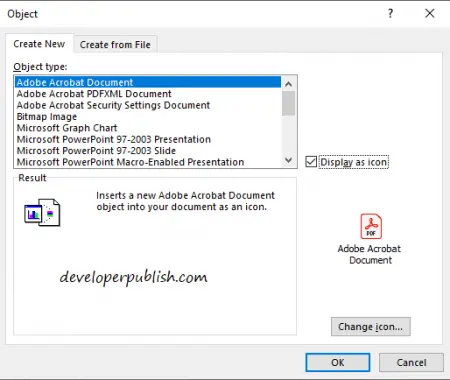Image resolution: width=450 pixels, height=380 pixels.
Task: Pick Microsoft PowerPoint 97-2003 Slide
Action: [x=148, y=150]
